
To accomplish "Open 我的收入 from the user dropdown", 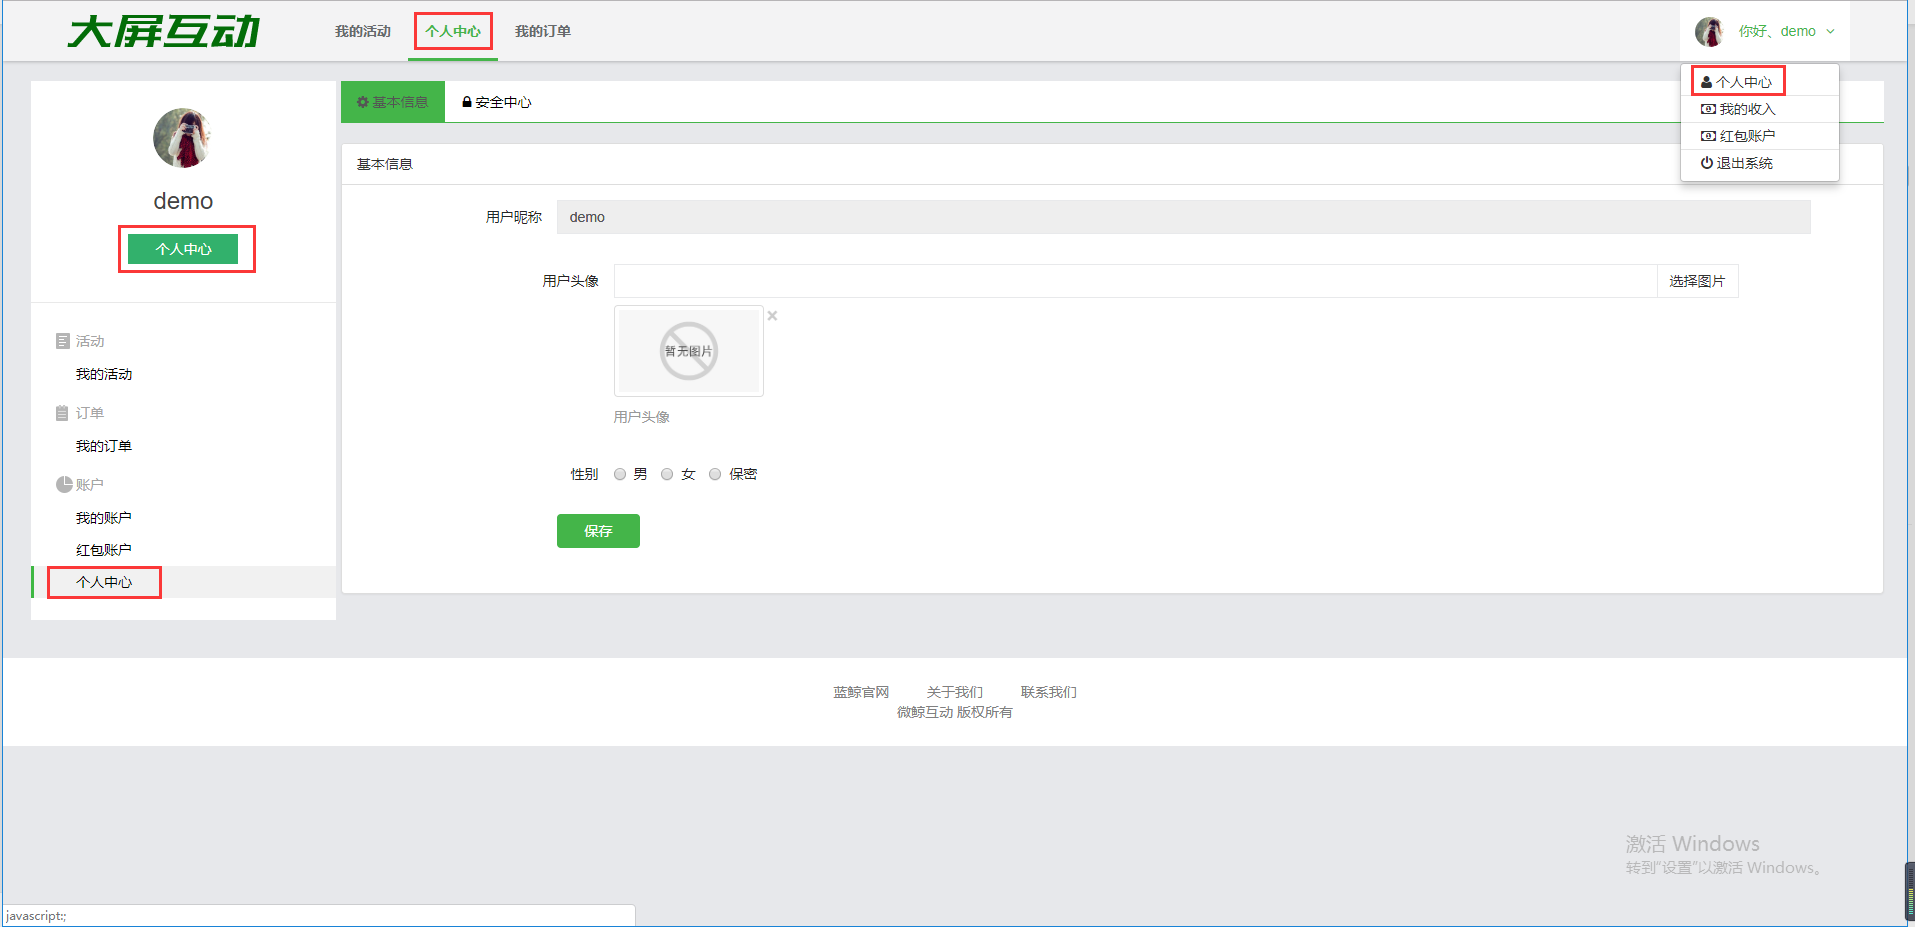I will [1746, 109].
